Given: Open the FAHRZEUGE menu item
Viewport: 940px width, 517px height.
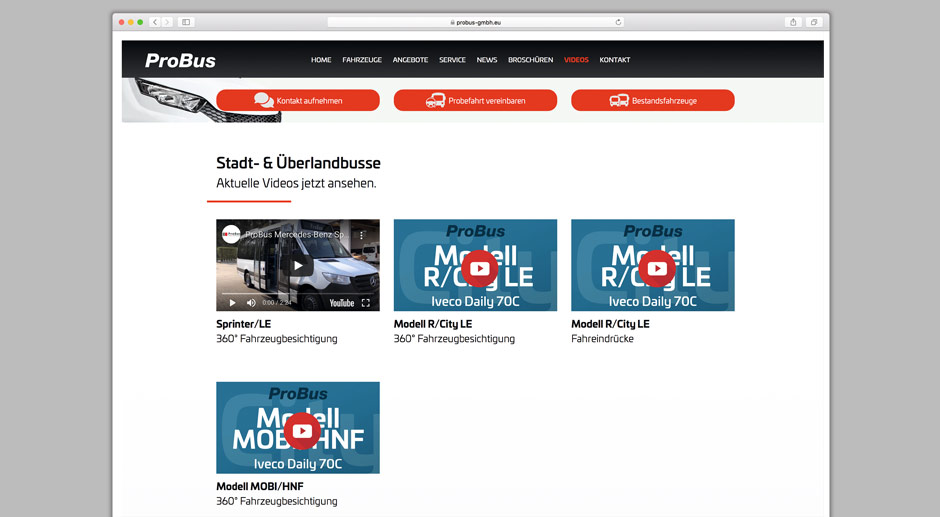Looking at the screenshot, I should coord(362,60).
